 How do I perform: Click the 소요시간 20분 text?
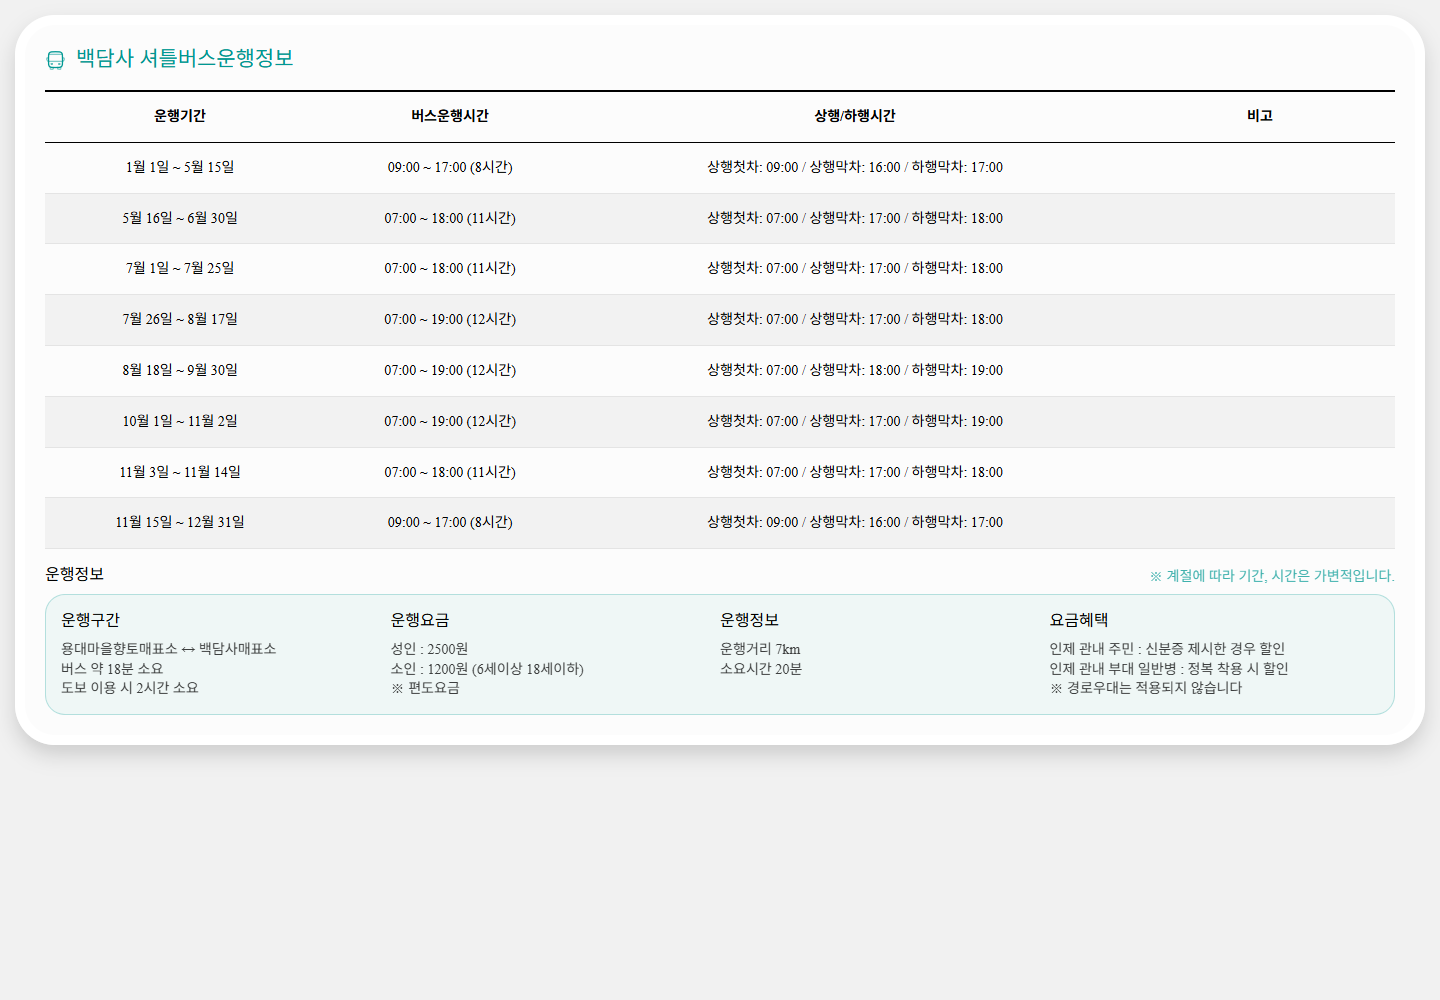761,669
